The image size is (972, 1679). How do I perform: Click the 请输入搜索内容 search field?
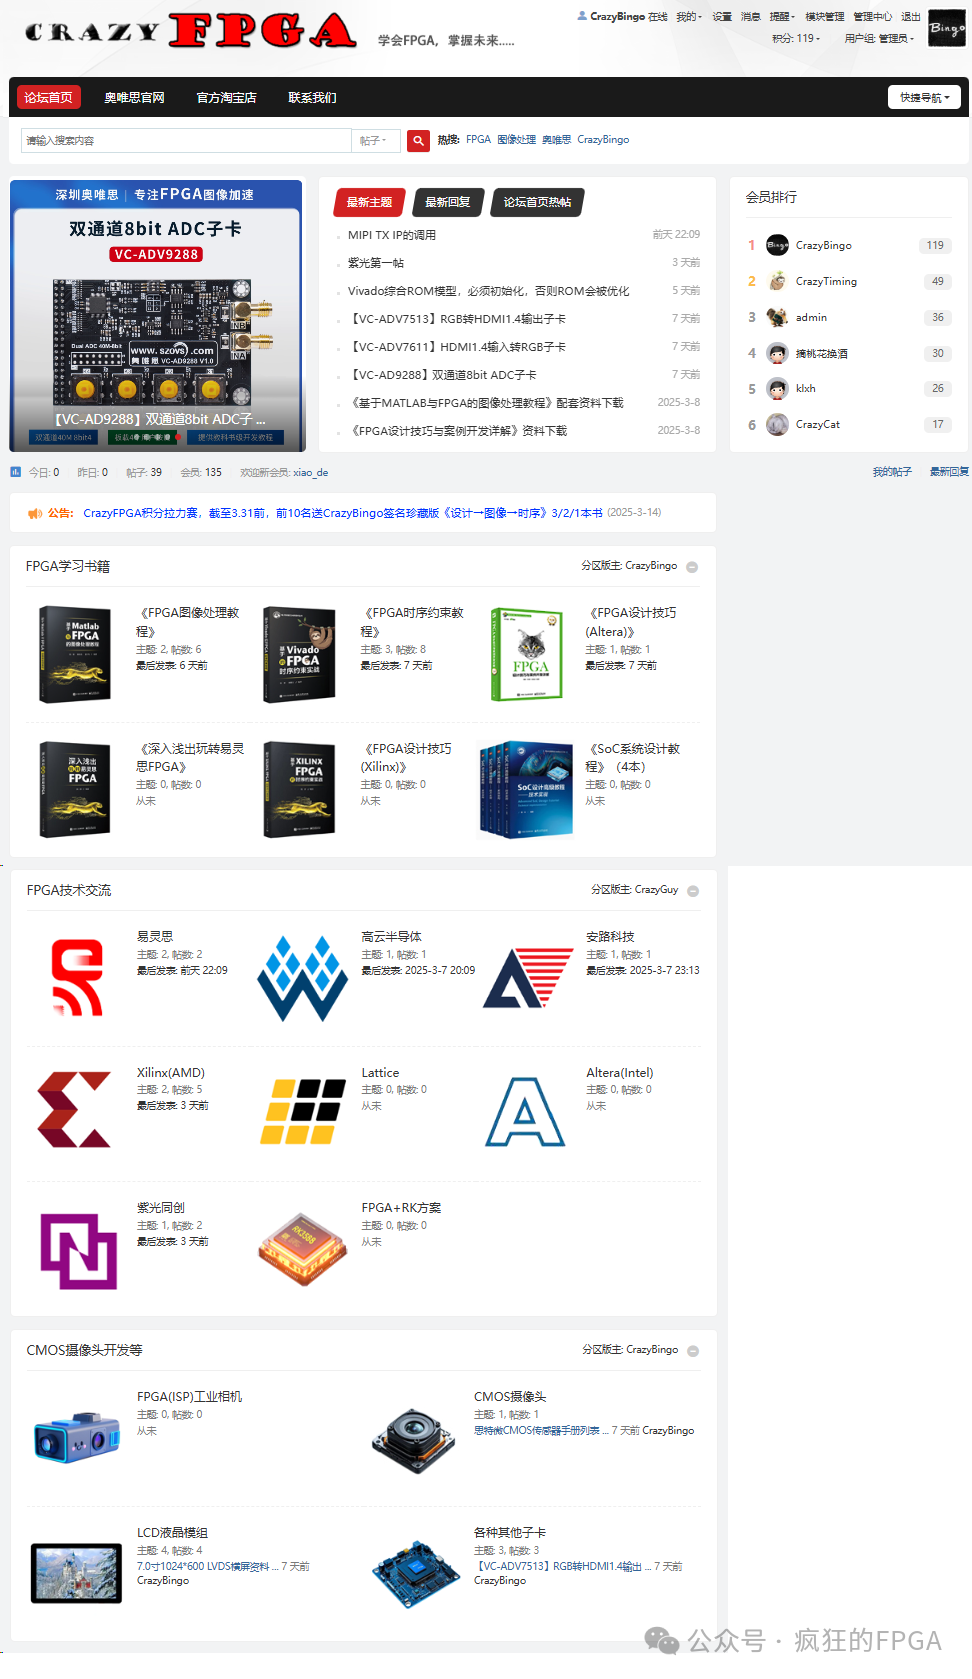click(x=186, y=141)
